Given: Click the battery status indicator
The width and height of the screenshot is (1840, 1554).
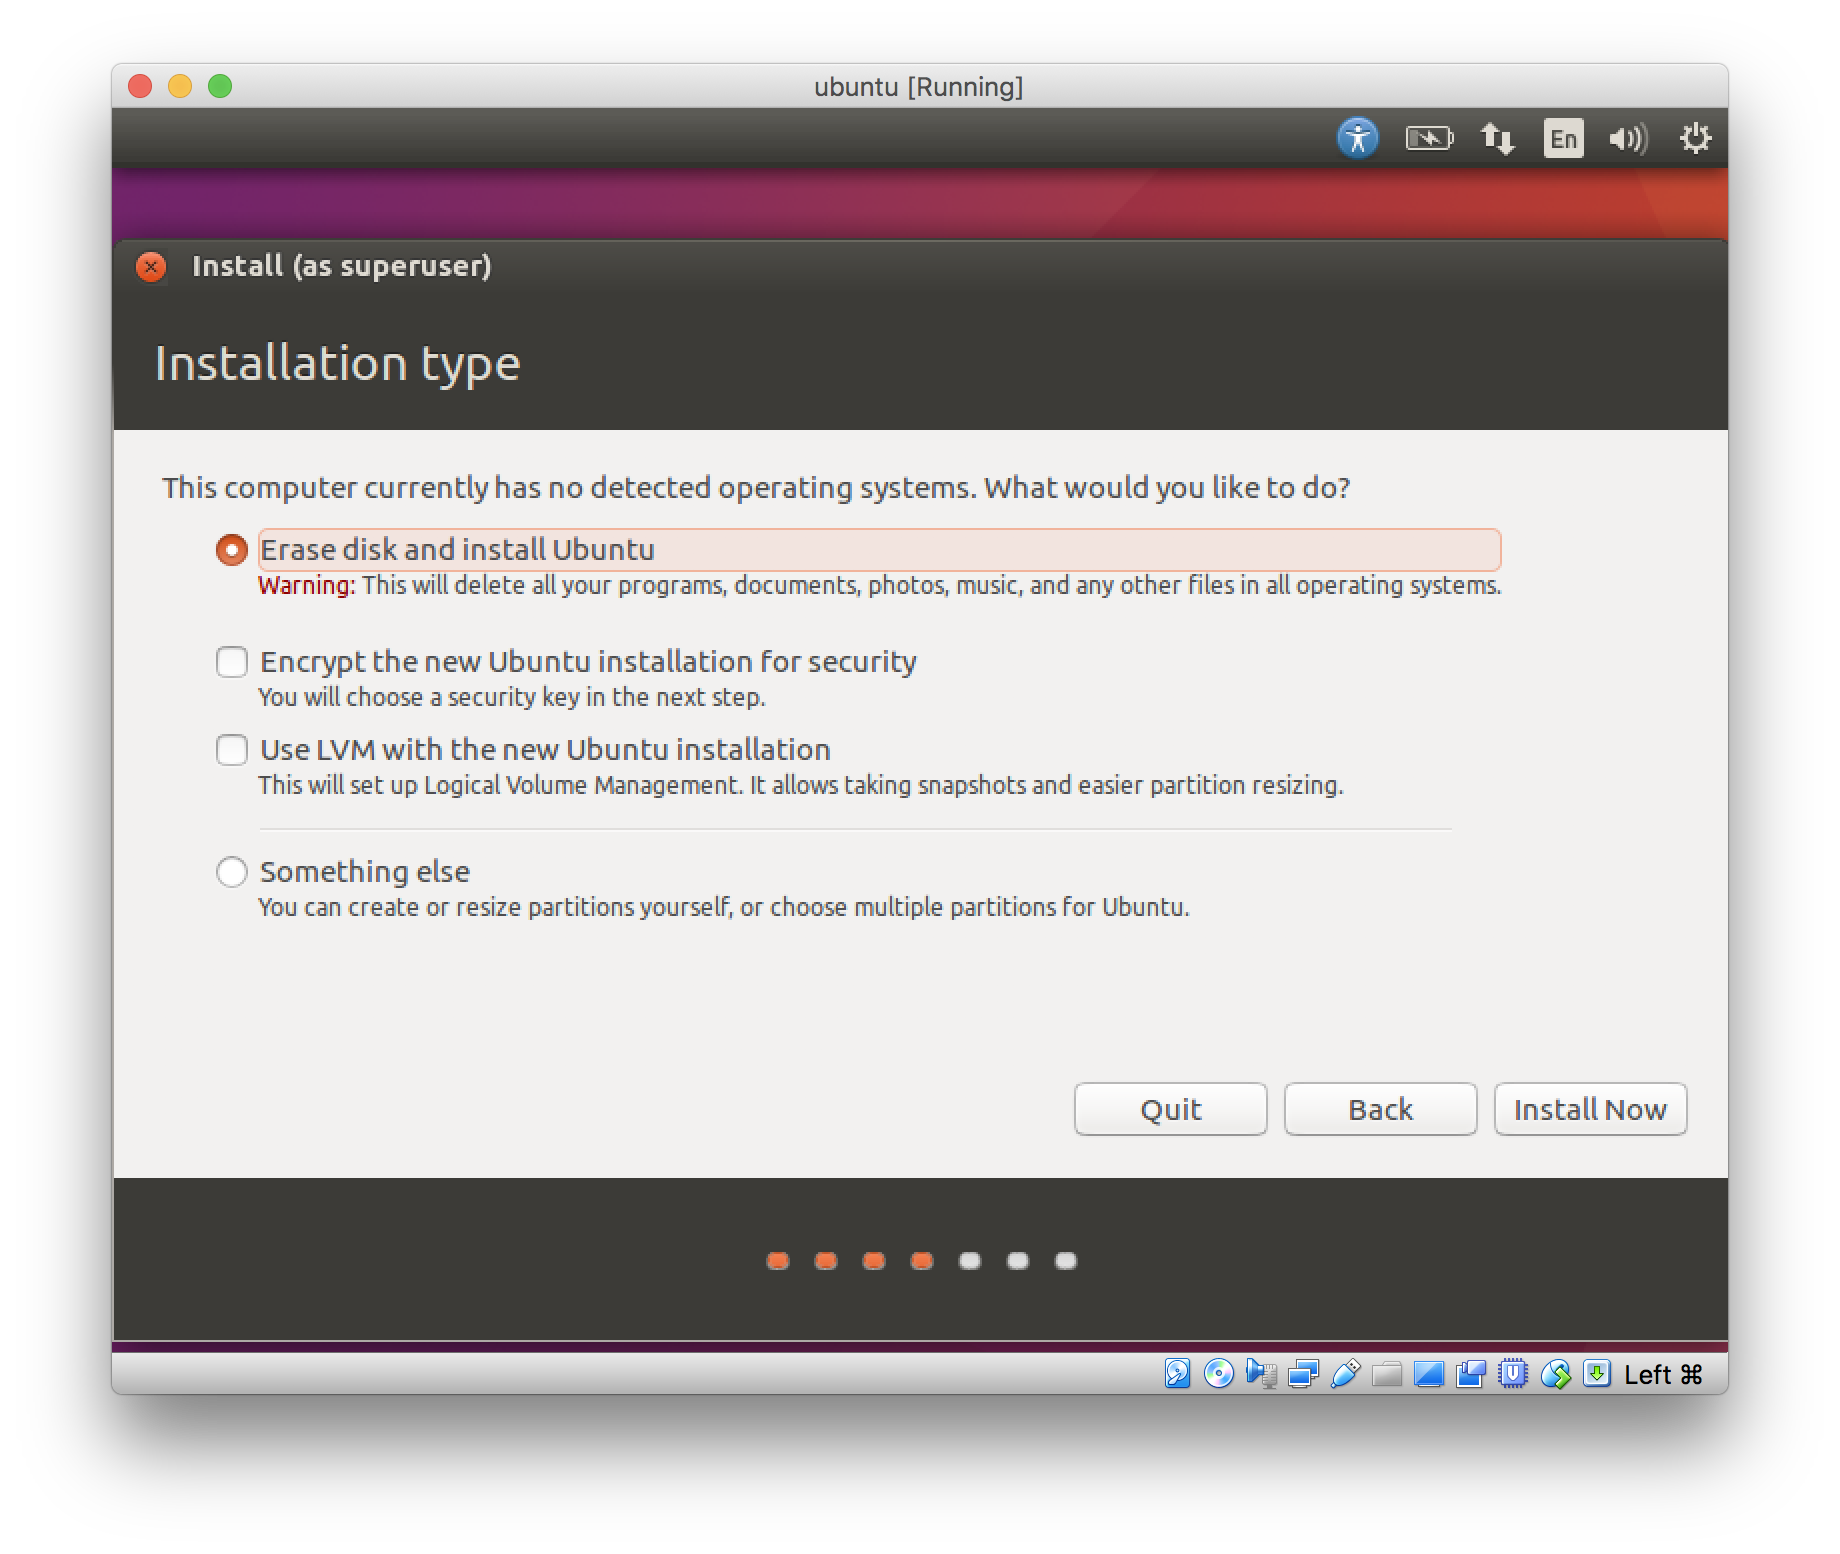Looking at the screenshot, I should pos(1429,138).
